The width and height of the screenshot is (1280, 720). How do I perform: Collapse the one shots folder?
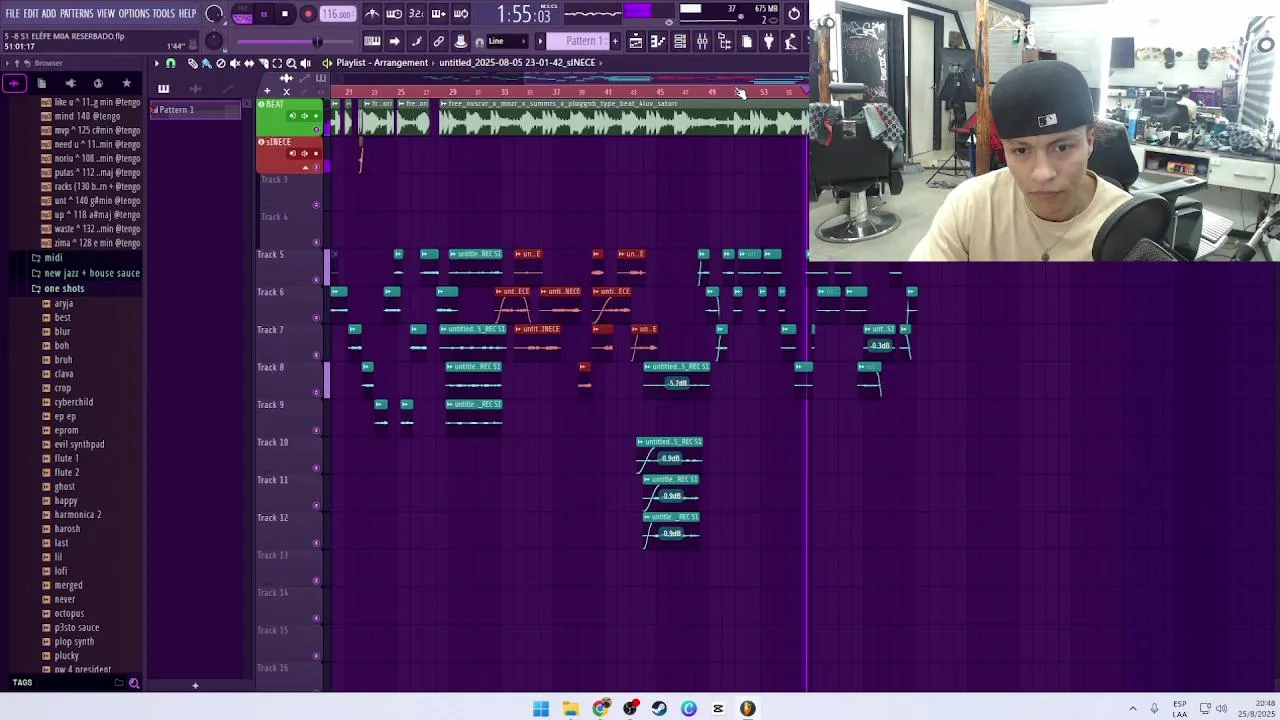[63, 288]
